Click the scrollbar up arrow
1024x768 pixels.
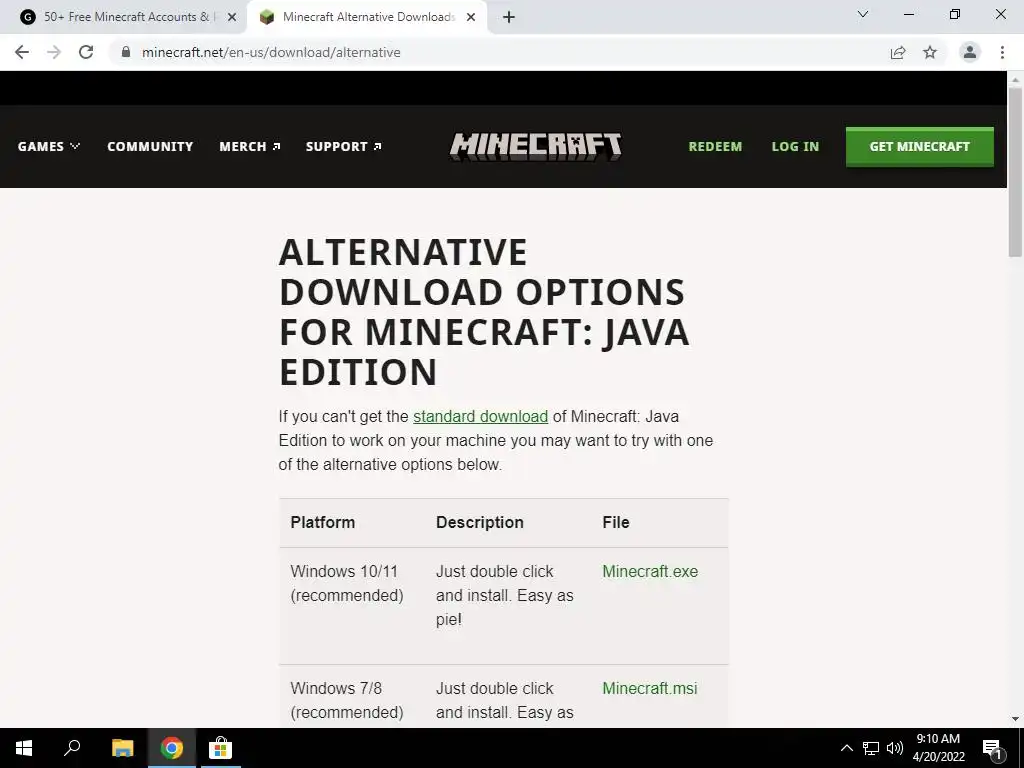1015,79
